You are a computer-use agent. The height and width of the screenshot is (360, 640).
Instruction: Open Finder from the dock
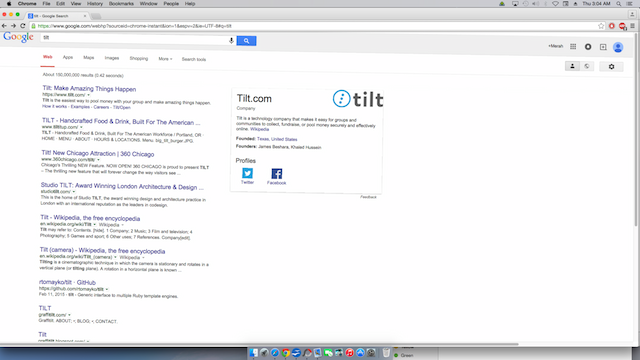point(254,353)
